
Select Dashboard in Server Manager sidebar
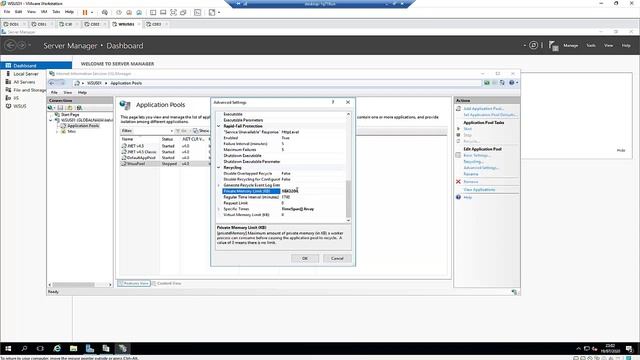pos(36,65)
